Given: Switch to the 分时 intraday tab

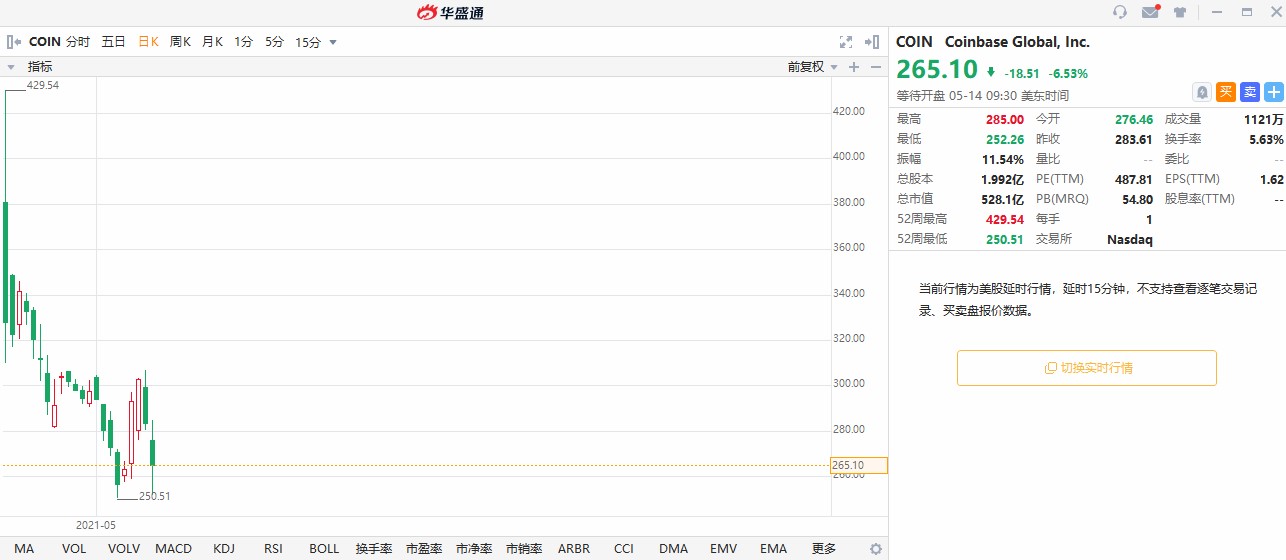Looking at the screenshot, I should point(78,42).
